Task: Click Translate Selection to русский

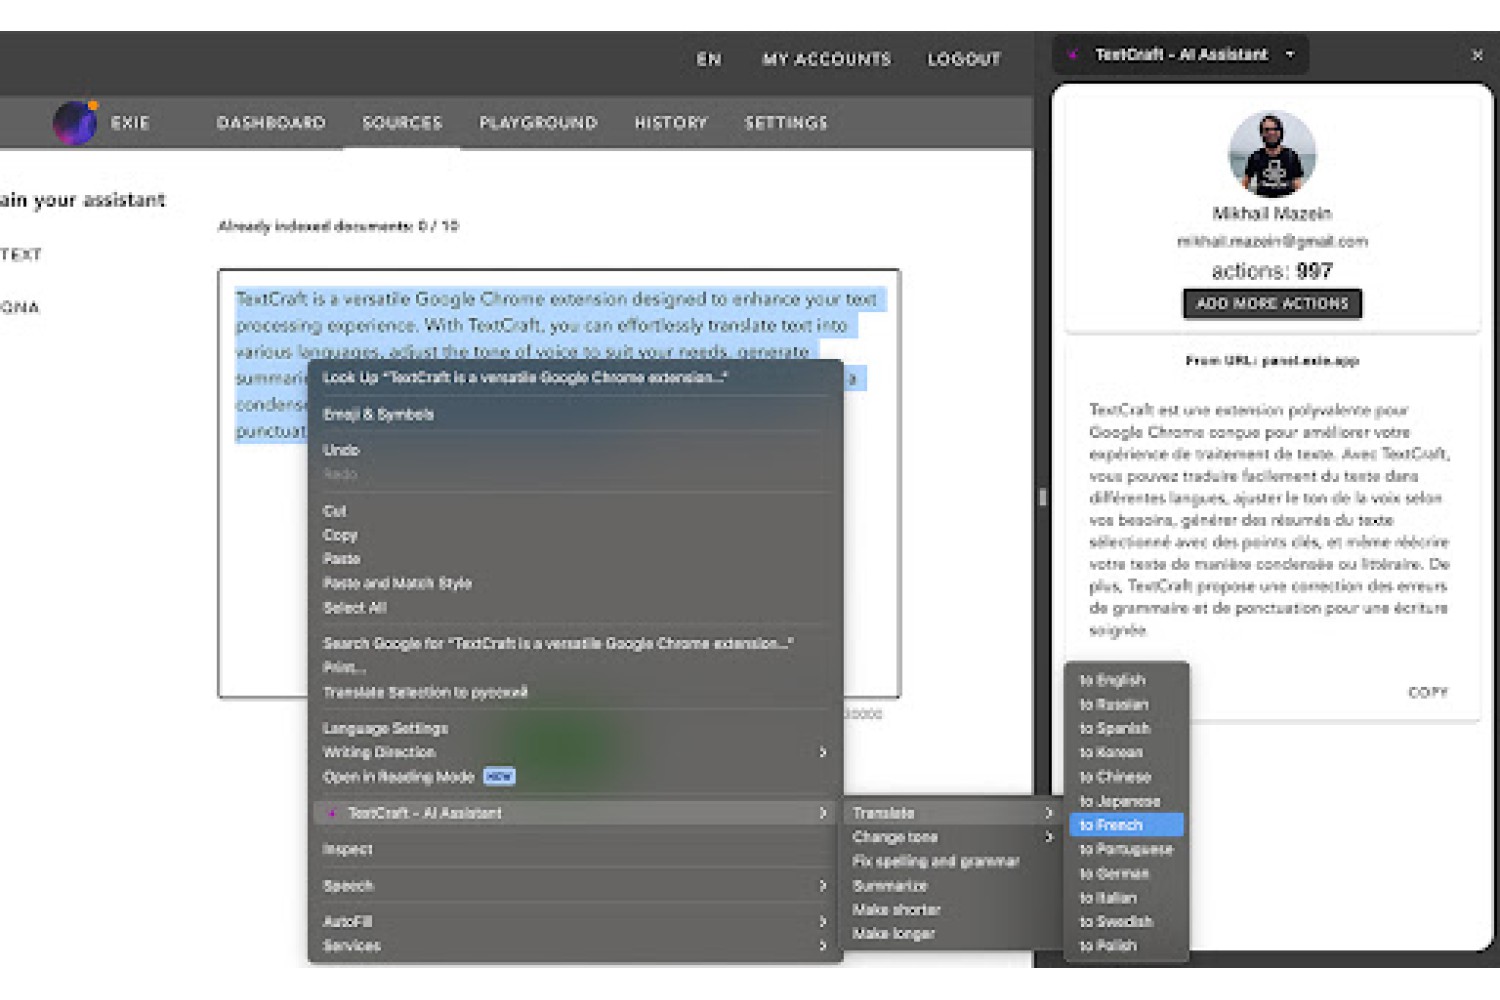Action: pos(576,692)
